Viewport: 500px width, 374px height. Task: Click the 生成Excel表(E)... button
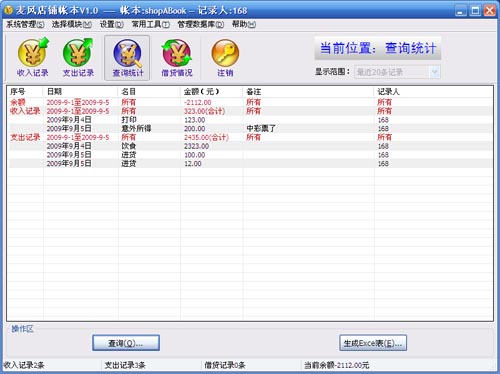click(373, 343)
